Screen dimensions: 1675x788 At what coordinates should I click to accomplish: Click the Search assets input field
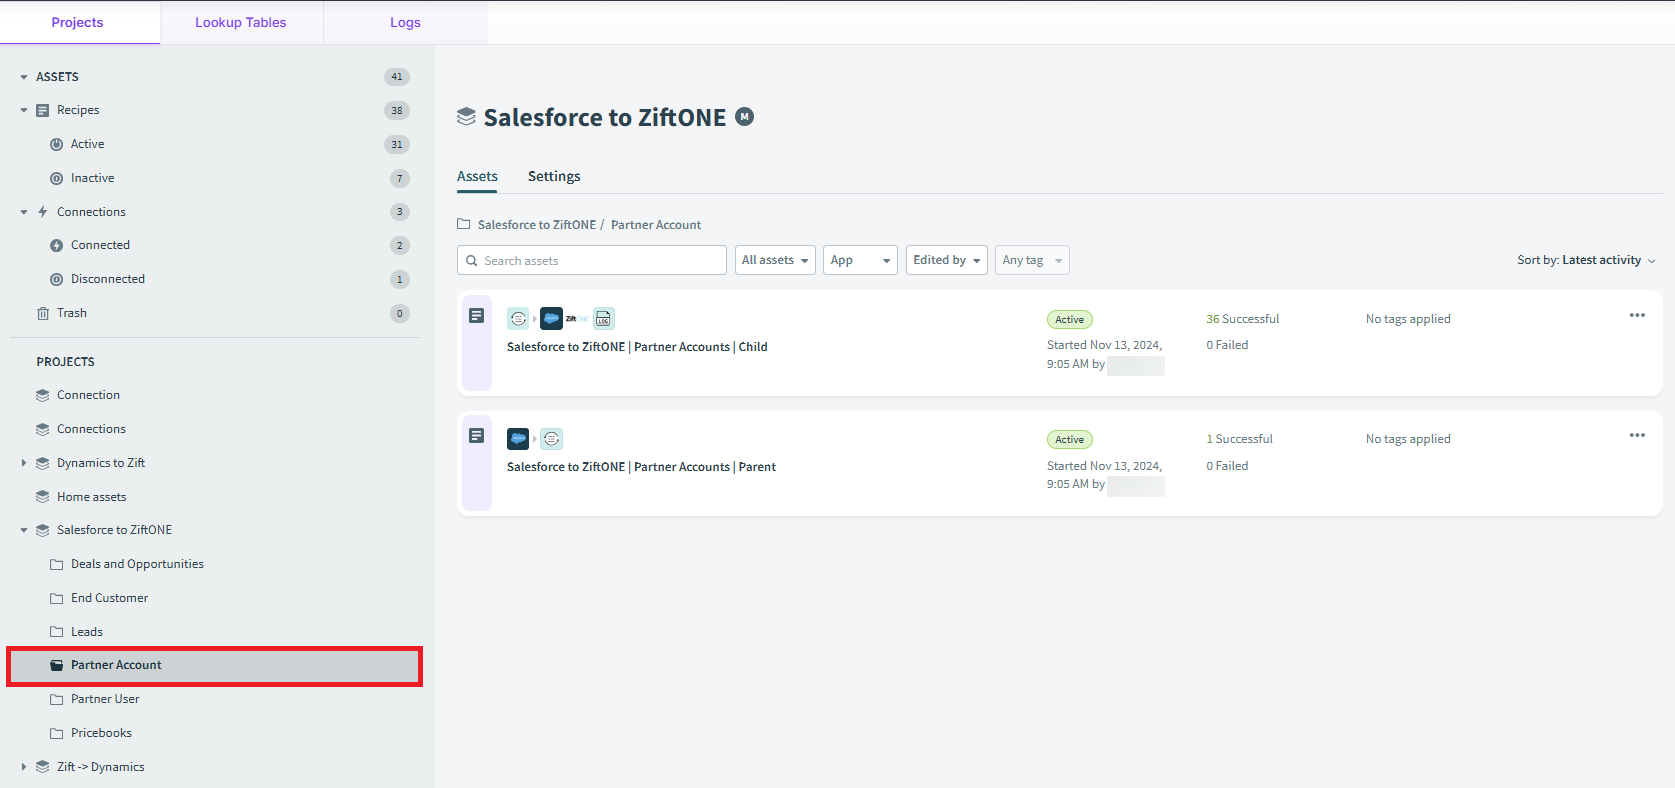pos(592,260)
